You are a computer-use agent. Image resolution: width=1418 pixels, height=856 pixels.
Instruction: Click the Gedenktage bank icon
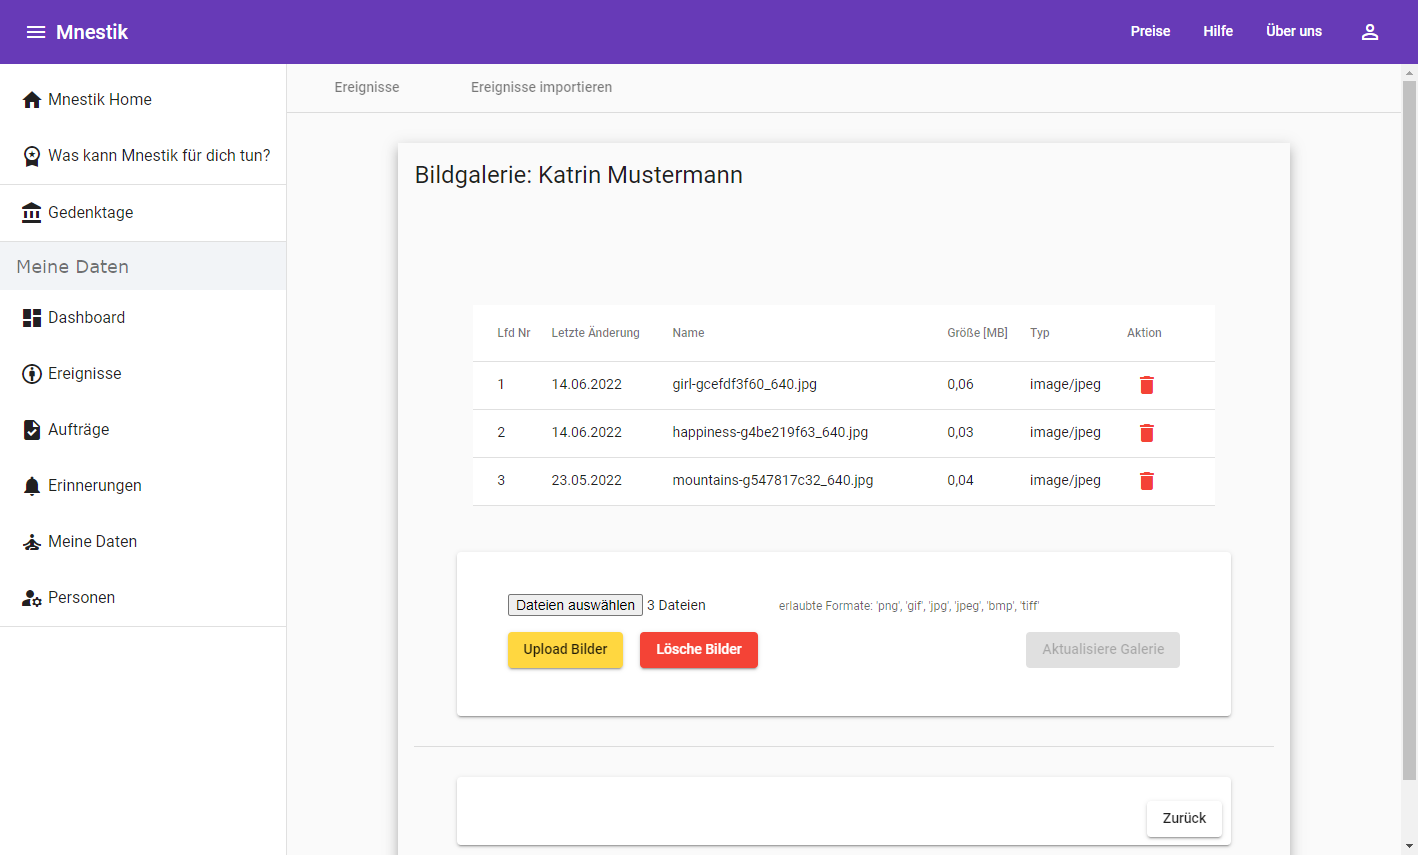pyautogui.click(x=32, y=213)
